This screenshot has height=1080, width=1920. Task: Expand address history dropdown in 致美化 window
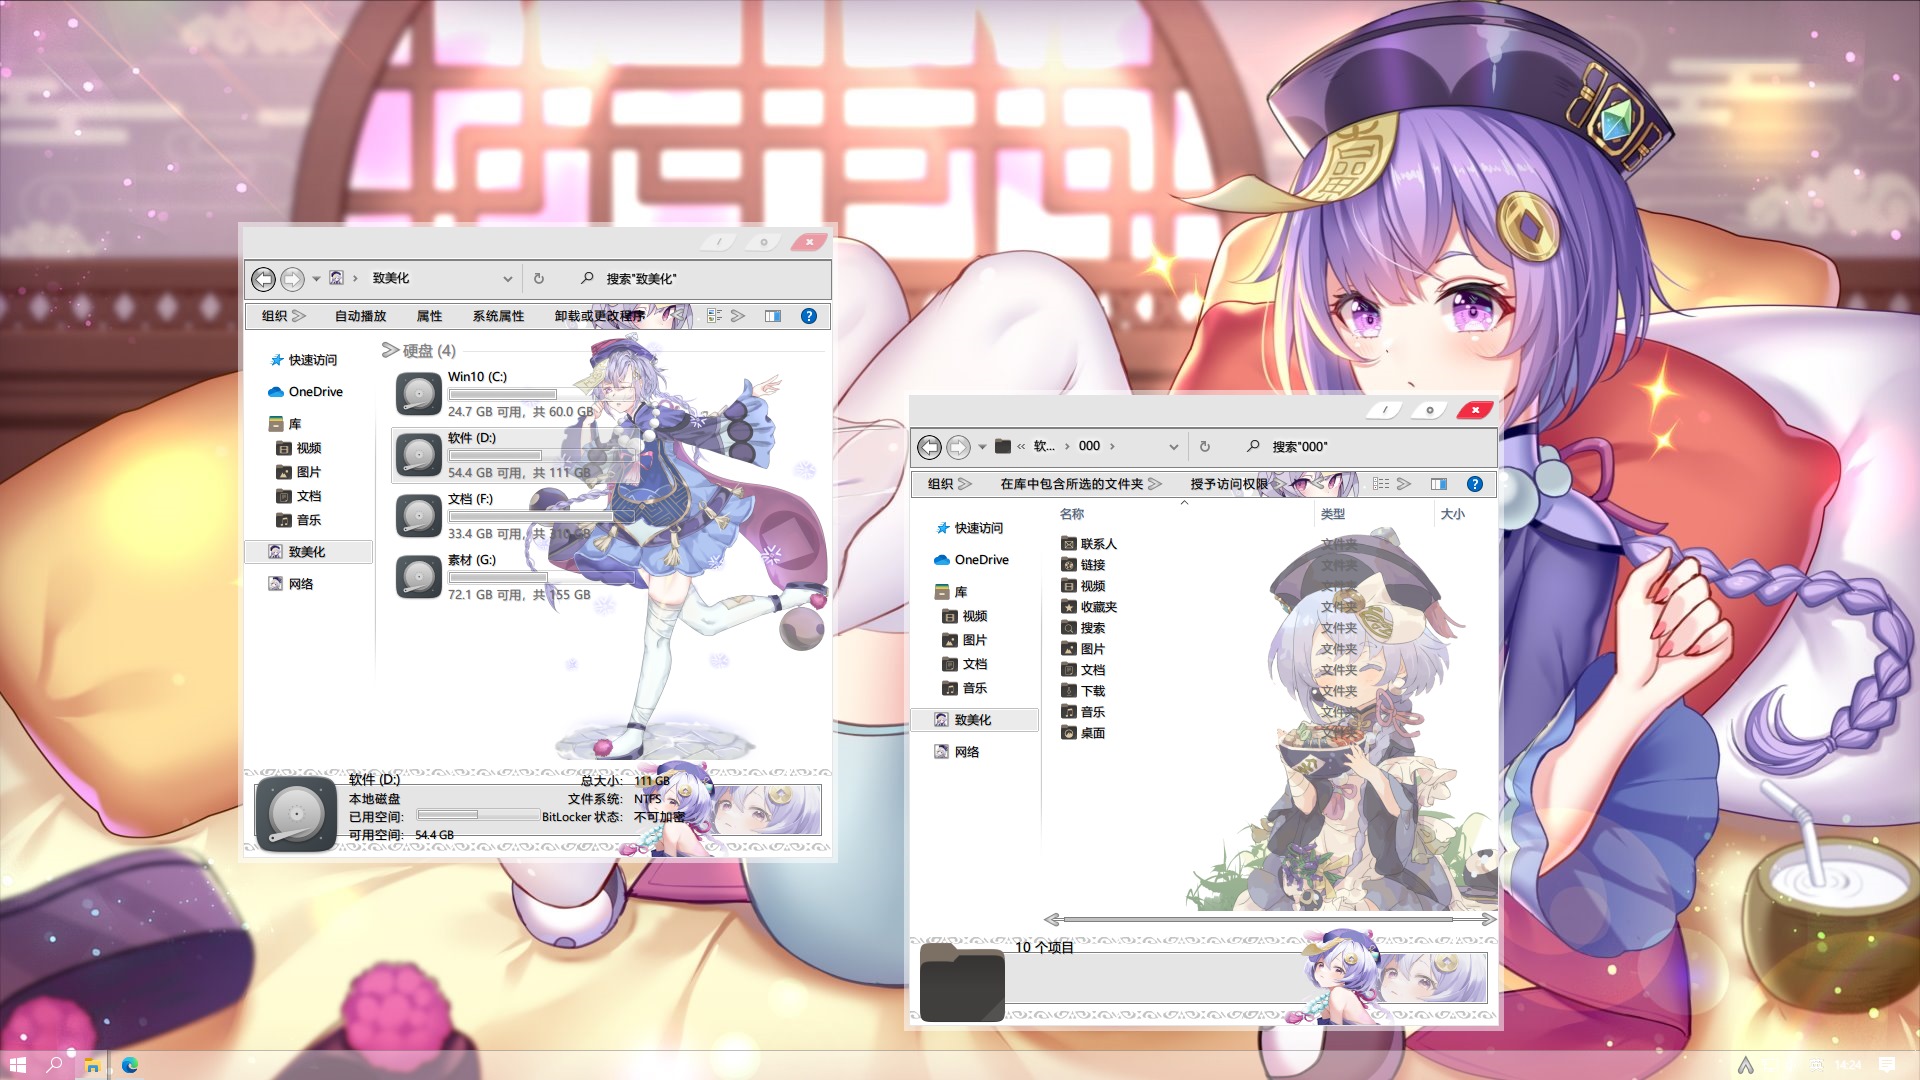tap(507, 279)
